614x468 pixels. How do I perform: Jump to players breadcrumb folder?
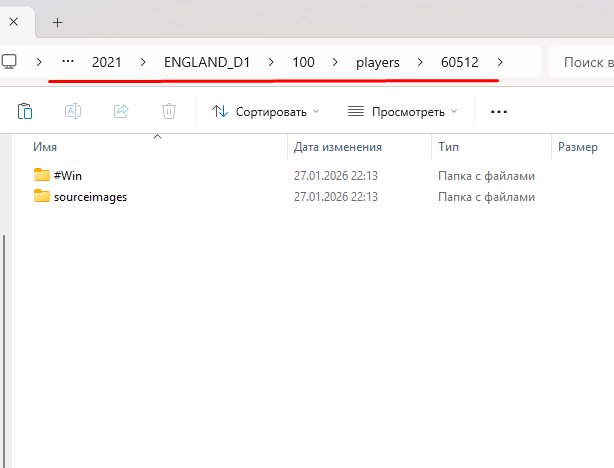pyautogui.click(x=377, y=63)
